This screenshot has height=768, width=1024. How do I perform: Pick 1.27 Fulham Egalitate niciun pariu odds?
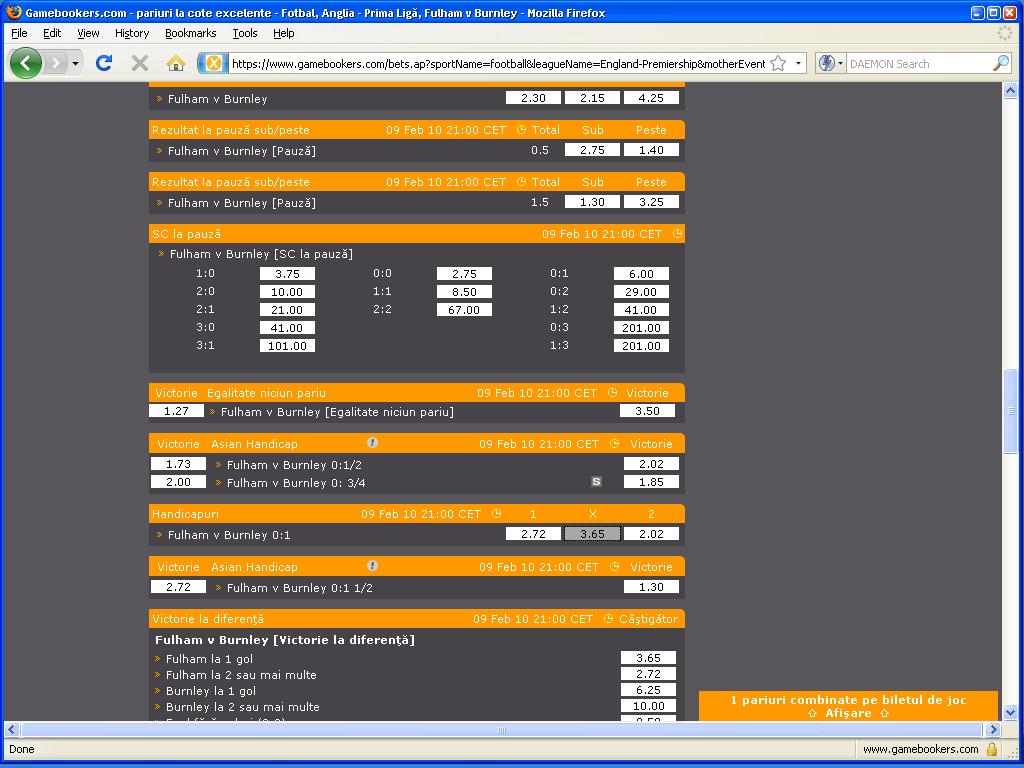tap(176, 411)
